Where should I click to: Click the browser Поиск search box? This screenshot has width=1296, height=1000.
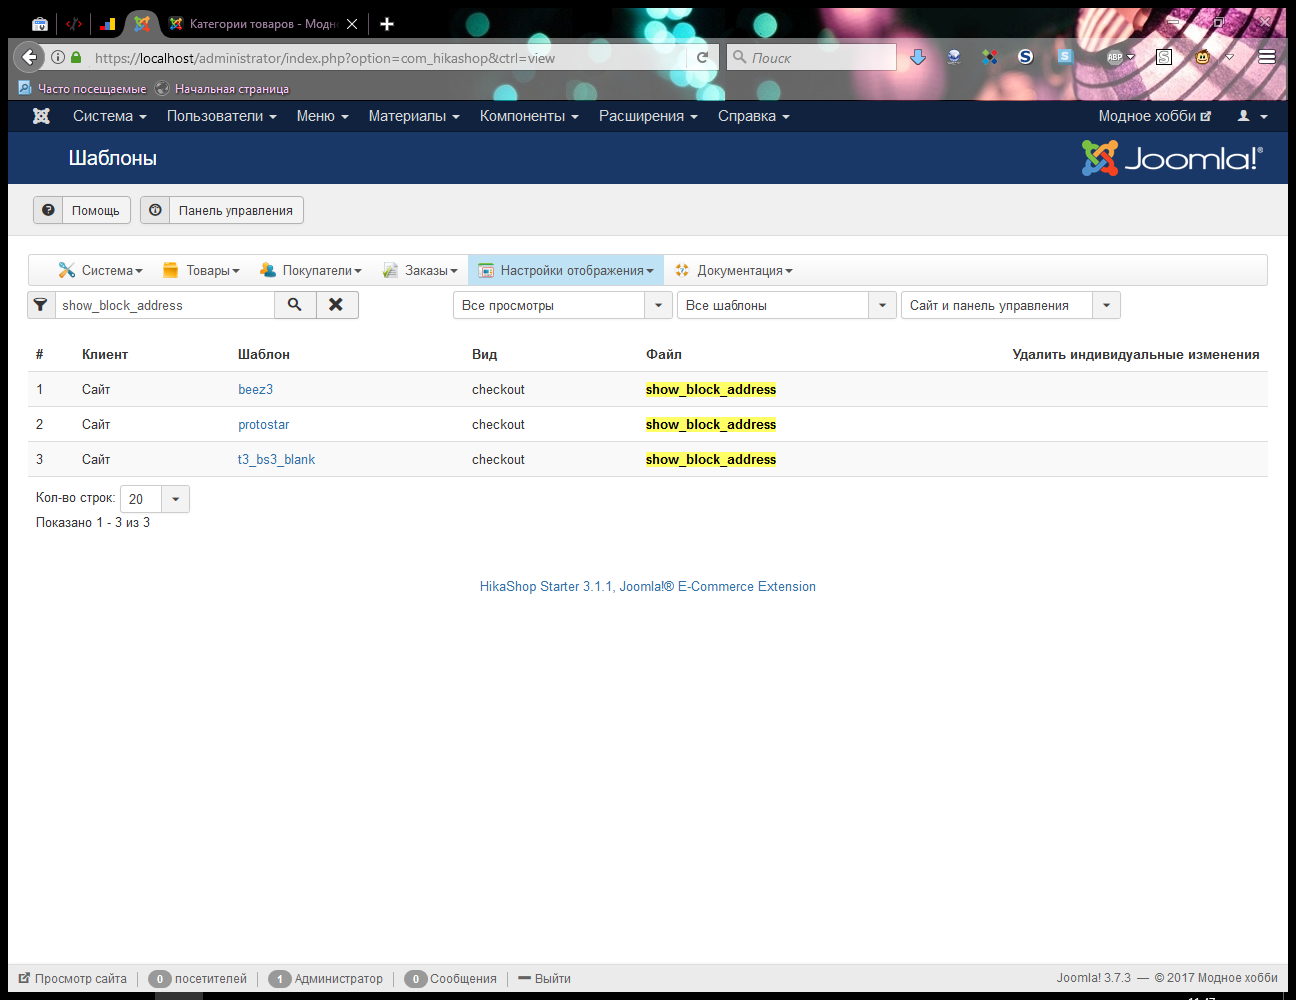pos(812,58)
